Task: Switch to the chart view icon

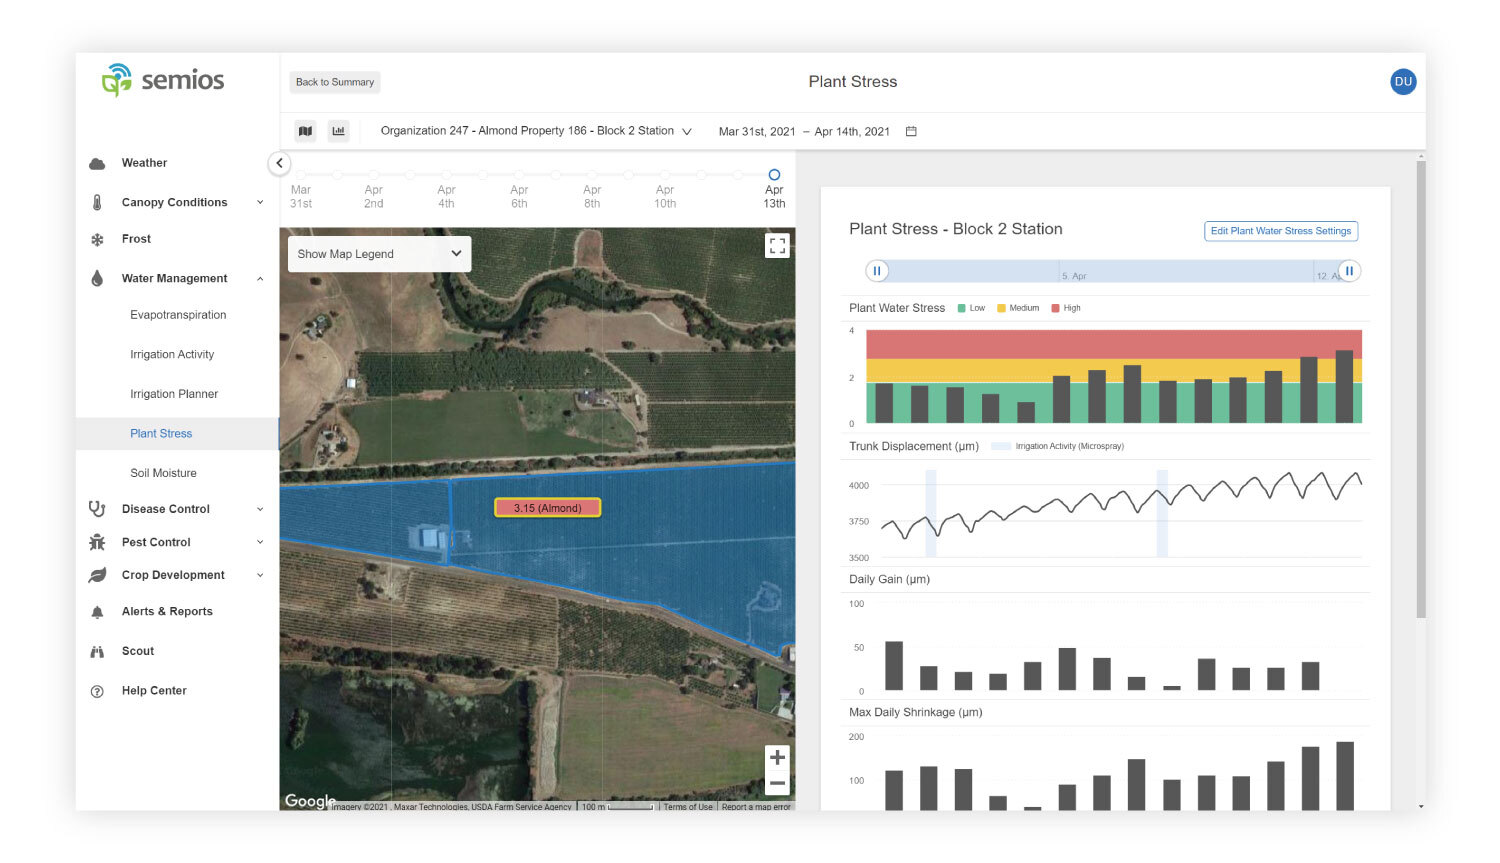Action: (x=338, y=131)
